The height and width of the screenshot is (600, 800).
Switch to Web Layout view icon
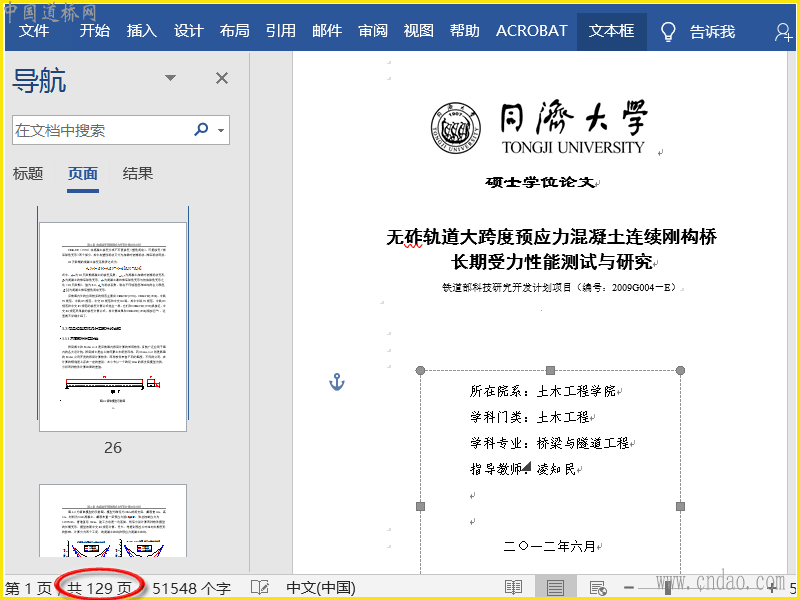pos(597,588)
